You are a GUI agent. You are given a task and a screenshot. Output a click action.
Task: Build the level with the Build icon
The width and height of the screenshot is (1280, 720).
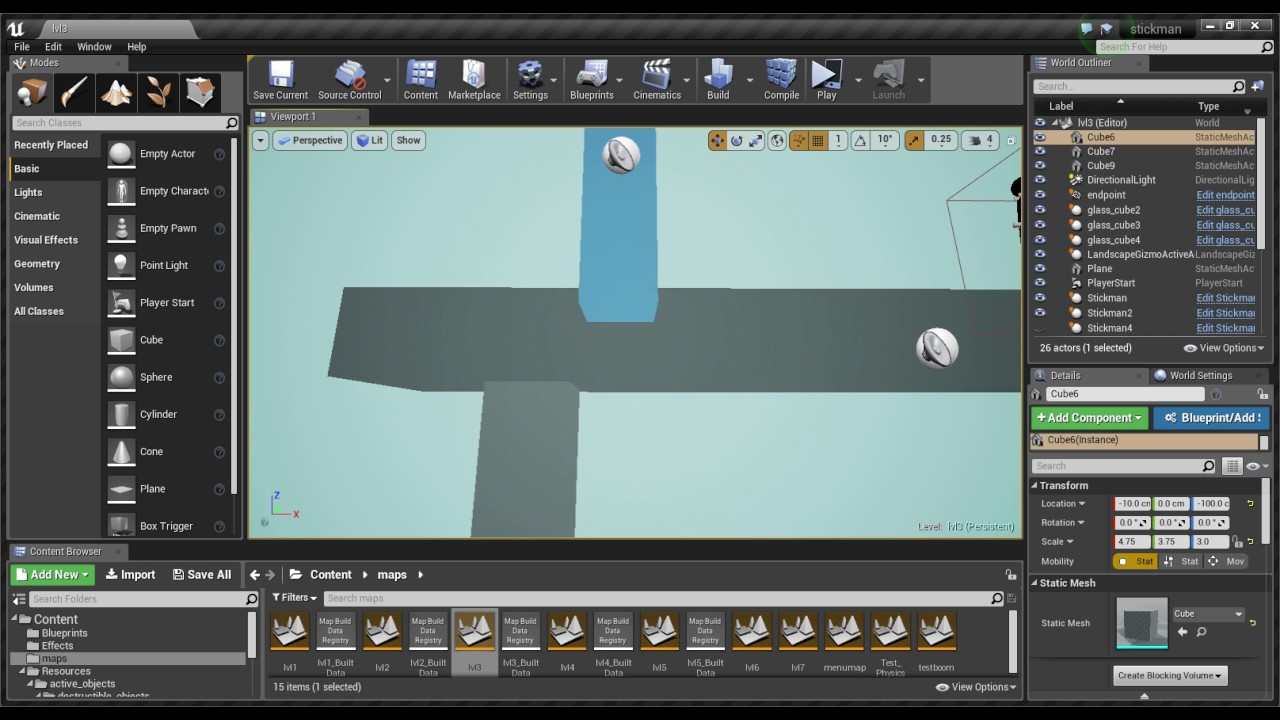tap(718, 80)
